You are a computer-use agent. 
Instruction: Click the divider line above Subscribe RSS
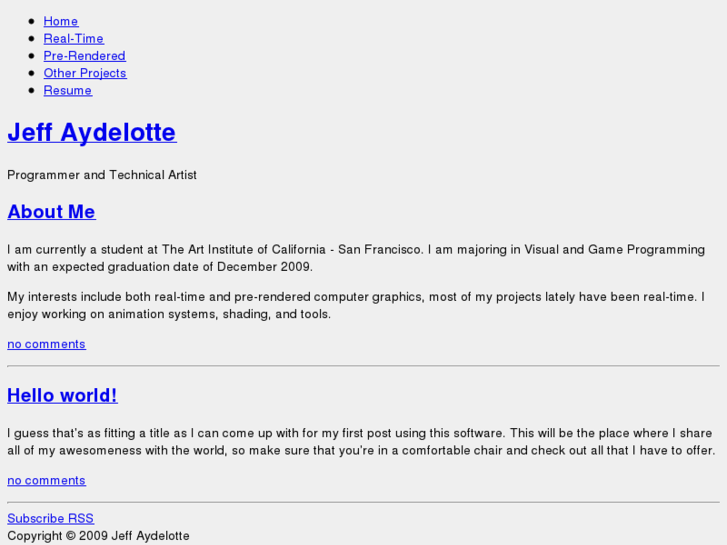coord(363,502)
